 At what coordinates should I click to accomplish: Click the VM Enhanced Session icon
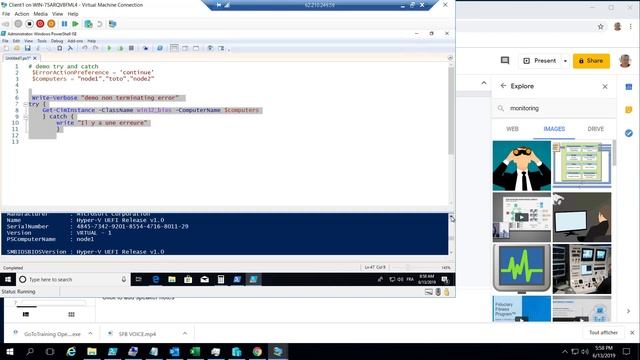[x=112, y=24]
